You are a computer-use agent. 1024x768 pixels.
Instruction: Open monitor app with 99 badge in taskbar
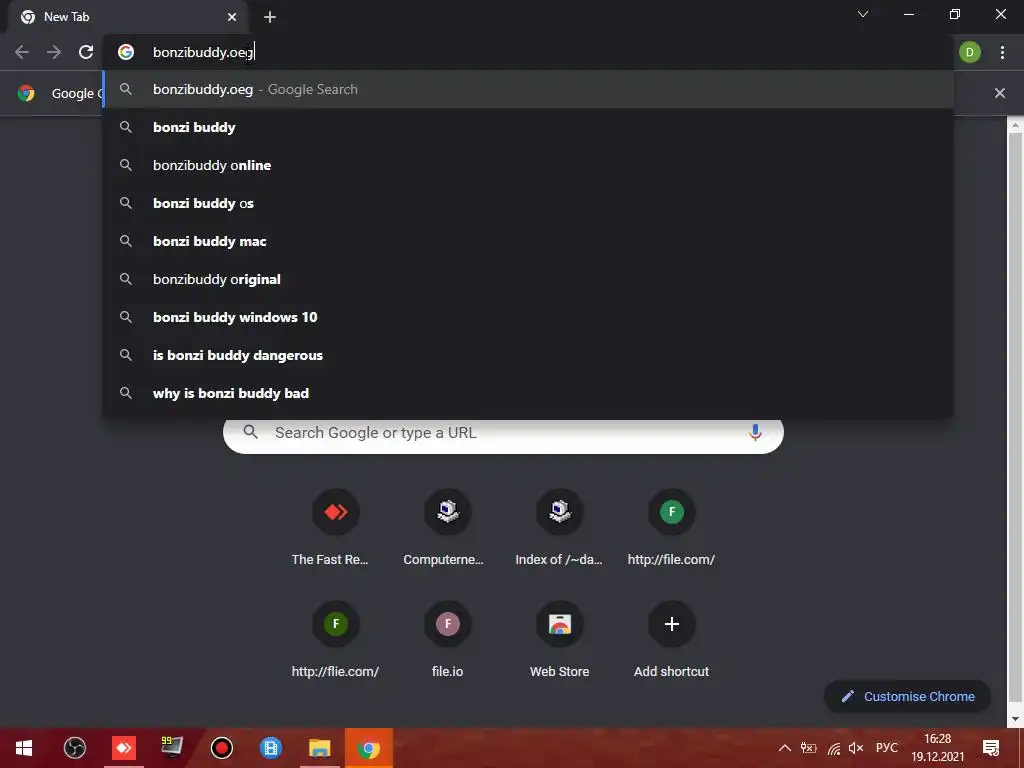tap(172, 748)
